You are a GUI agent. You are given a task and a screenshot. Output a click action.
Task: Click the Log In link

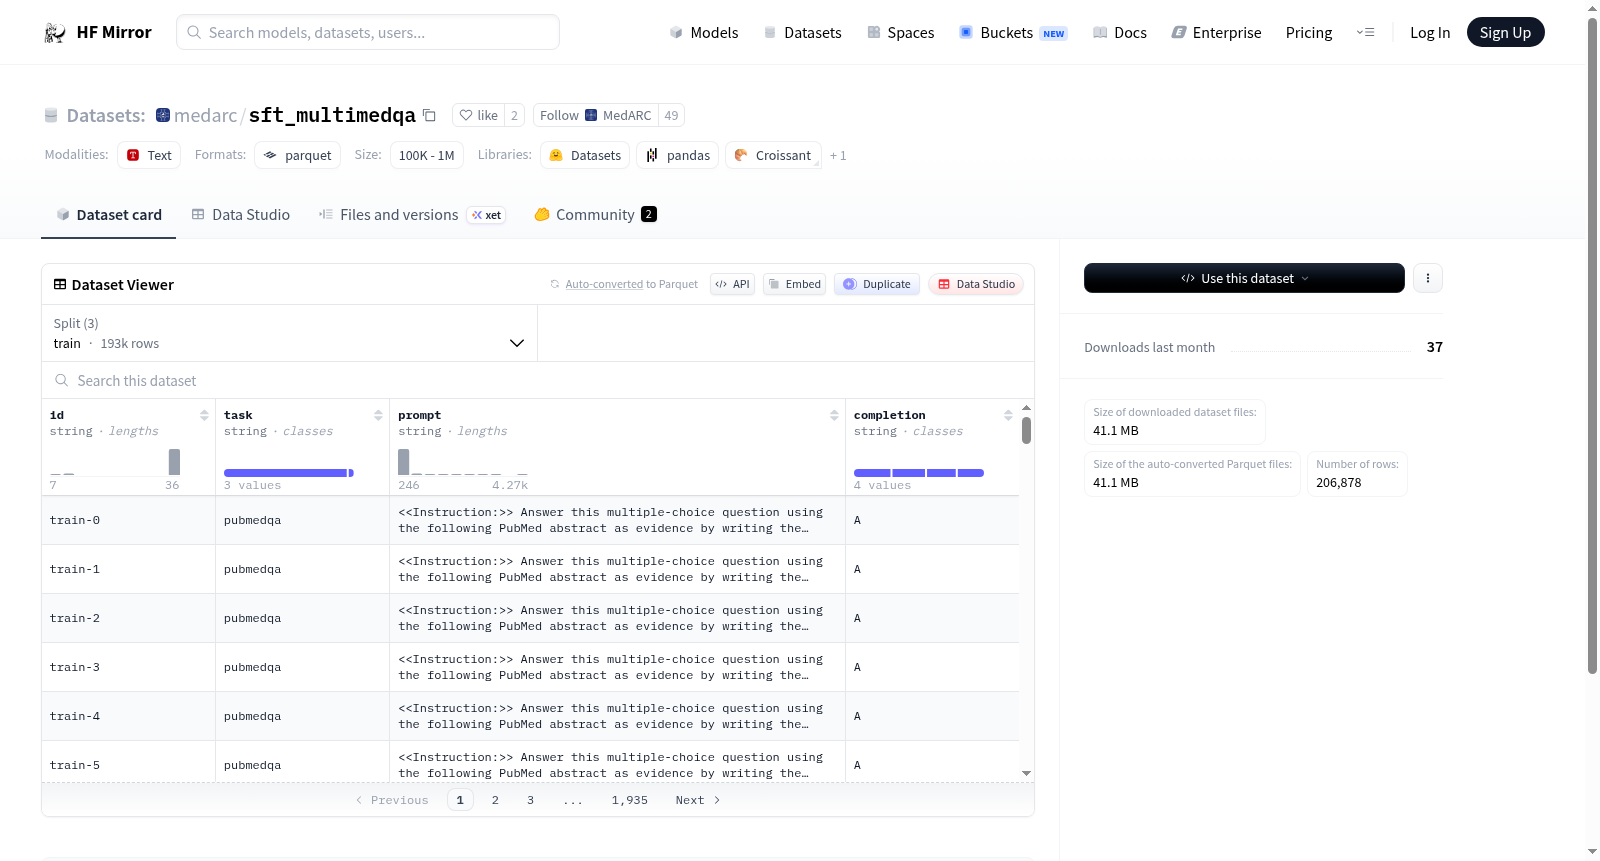point(1430,33)
